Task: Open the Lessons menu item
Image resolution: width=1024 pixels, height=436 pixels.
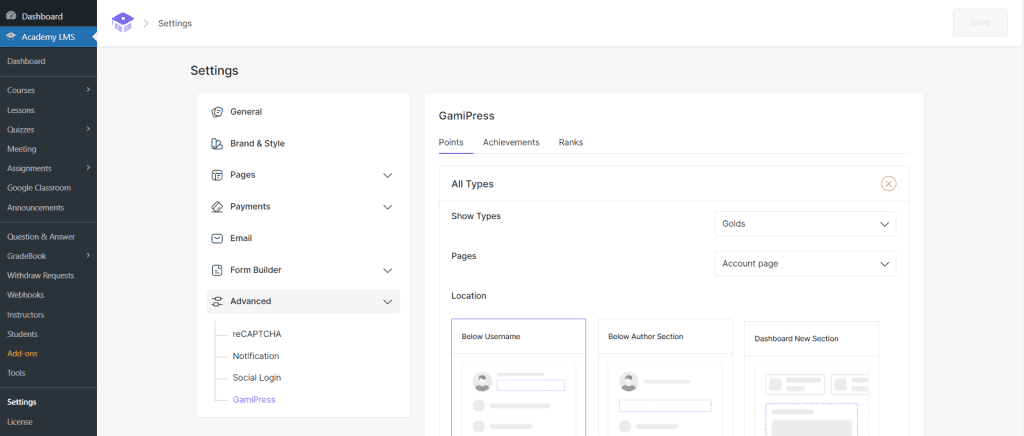Action: 21,110
